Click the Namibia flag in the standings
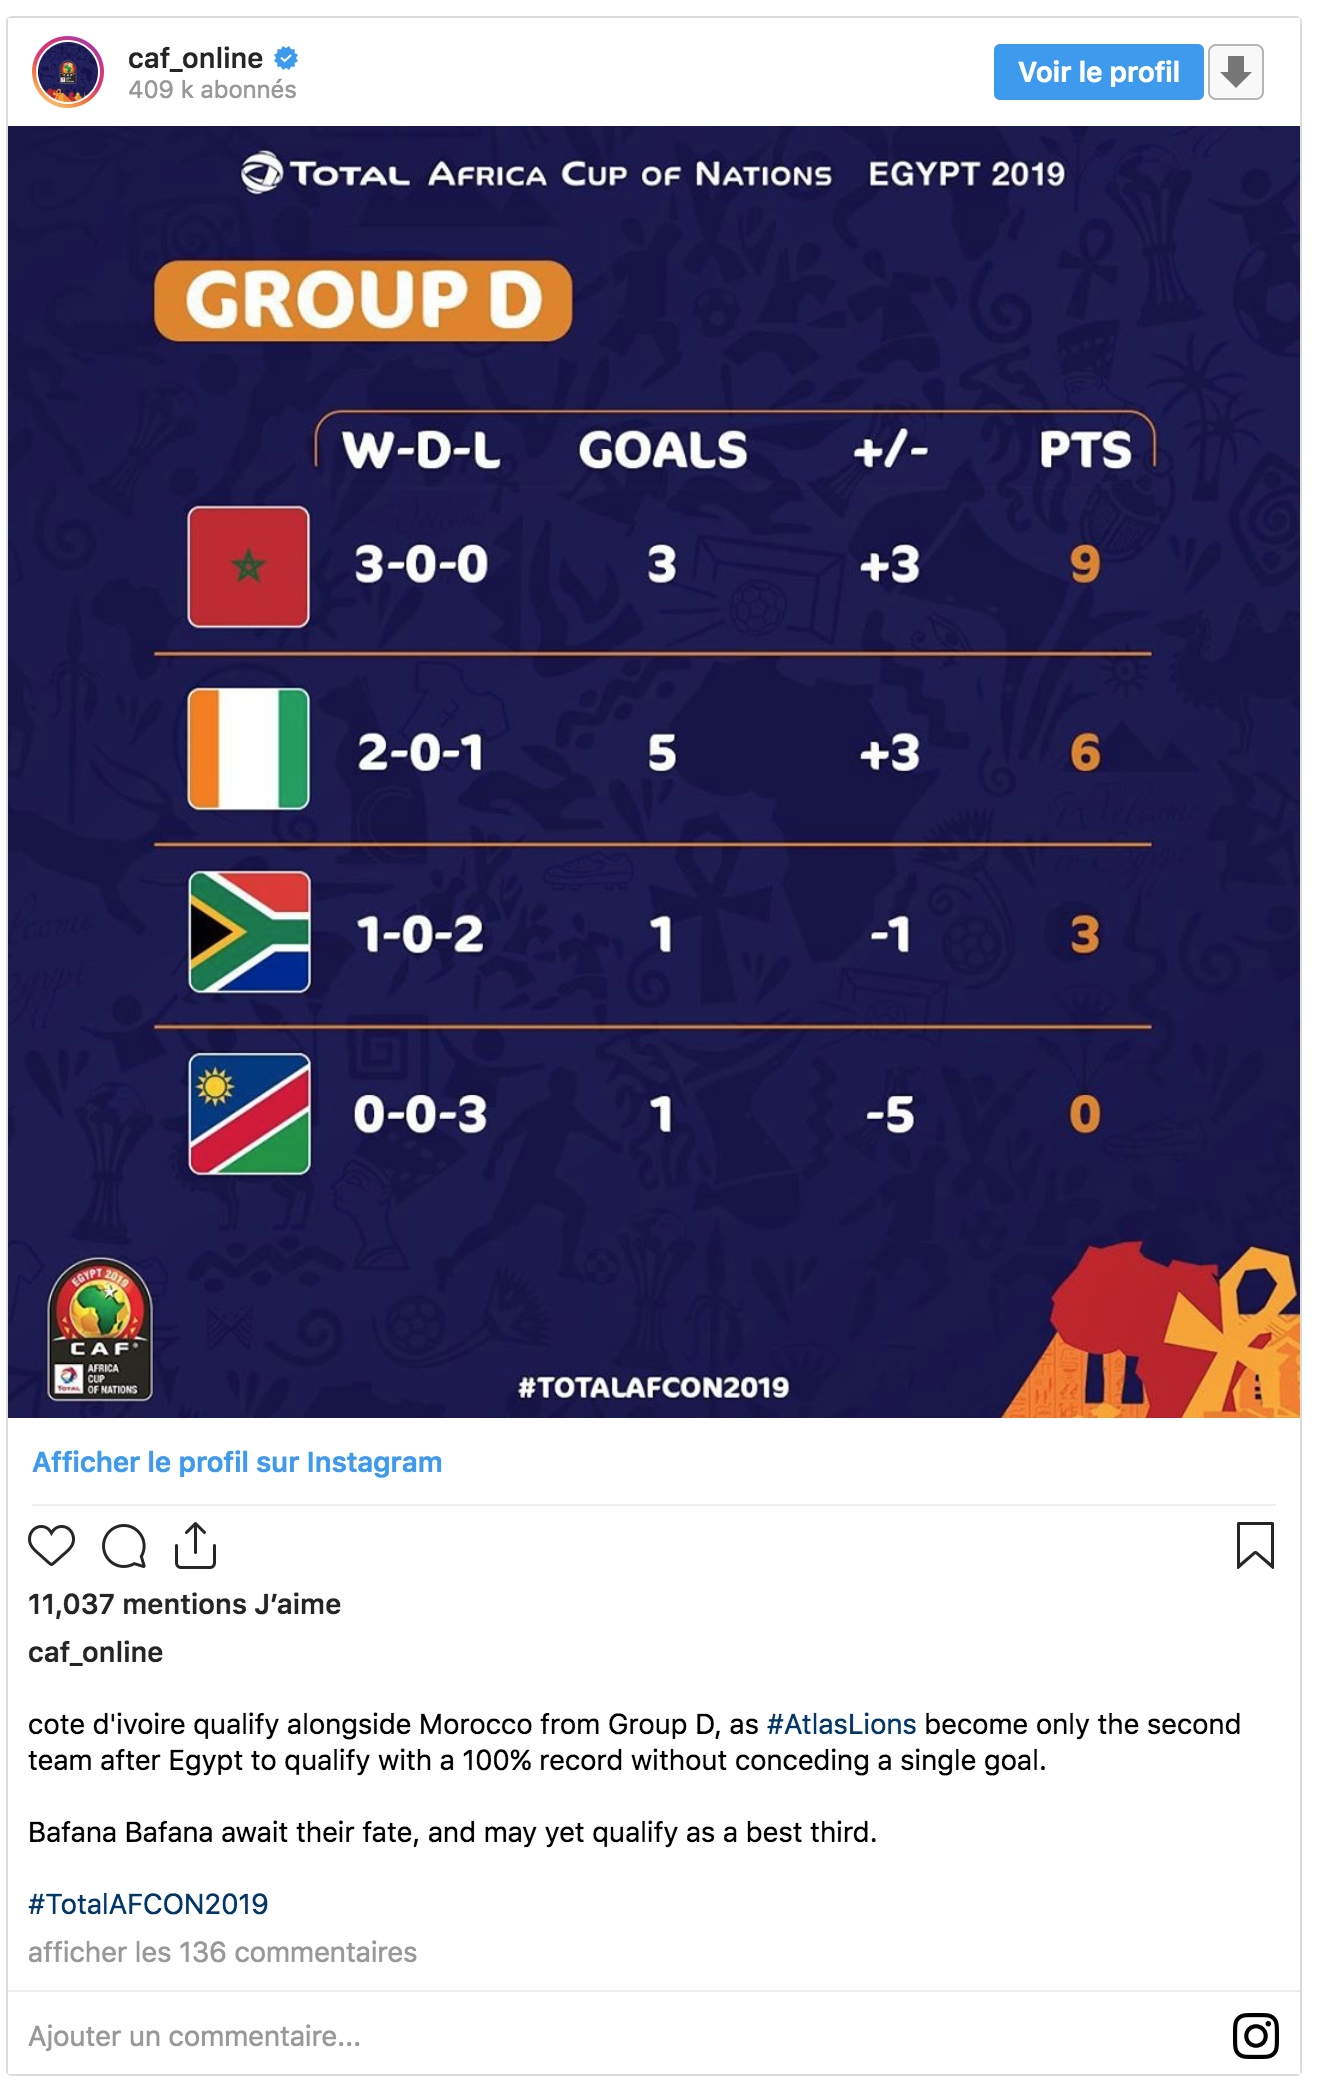The width and height of the screenshot is (1318, 2092). (x=249, y=1114)
